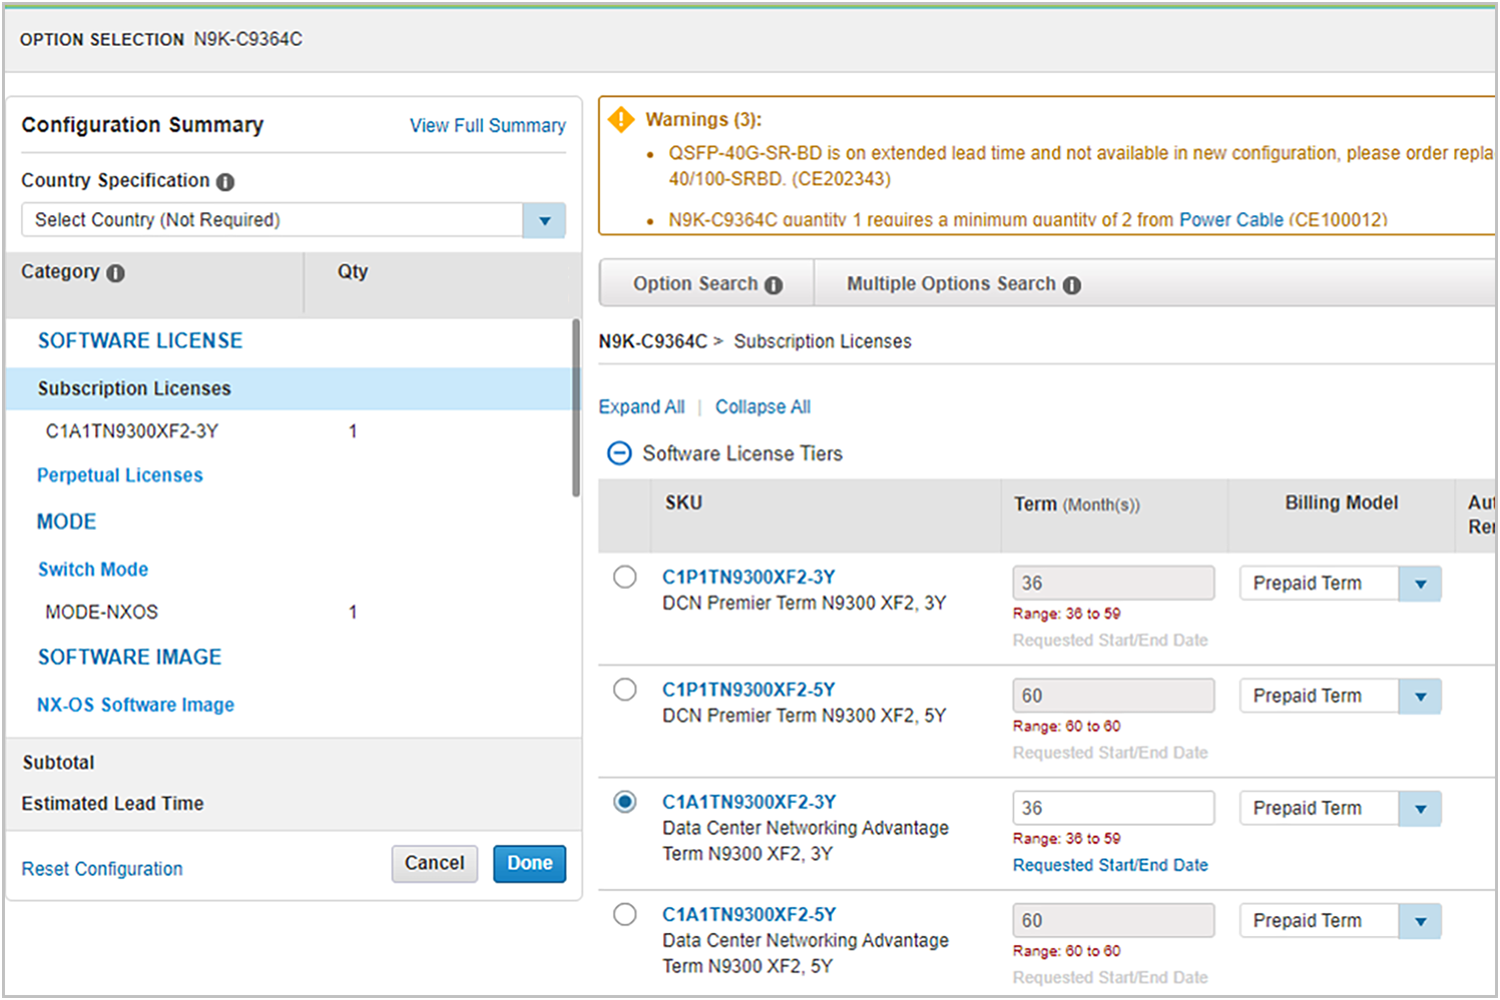Click the Category info icon
Viewport: 1500px width, 1000px height.
tap(116, 273)
